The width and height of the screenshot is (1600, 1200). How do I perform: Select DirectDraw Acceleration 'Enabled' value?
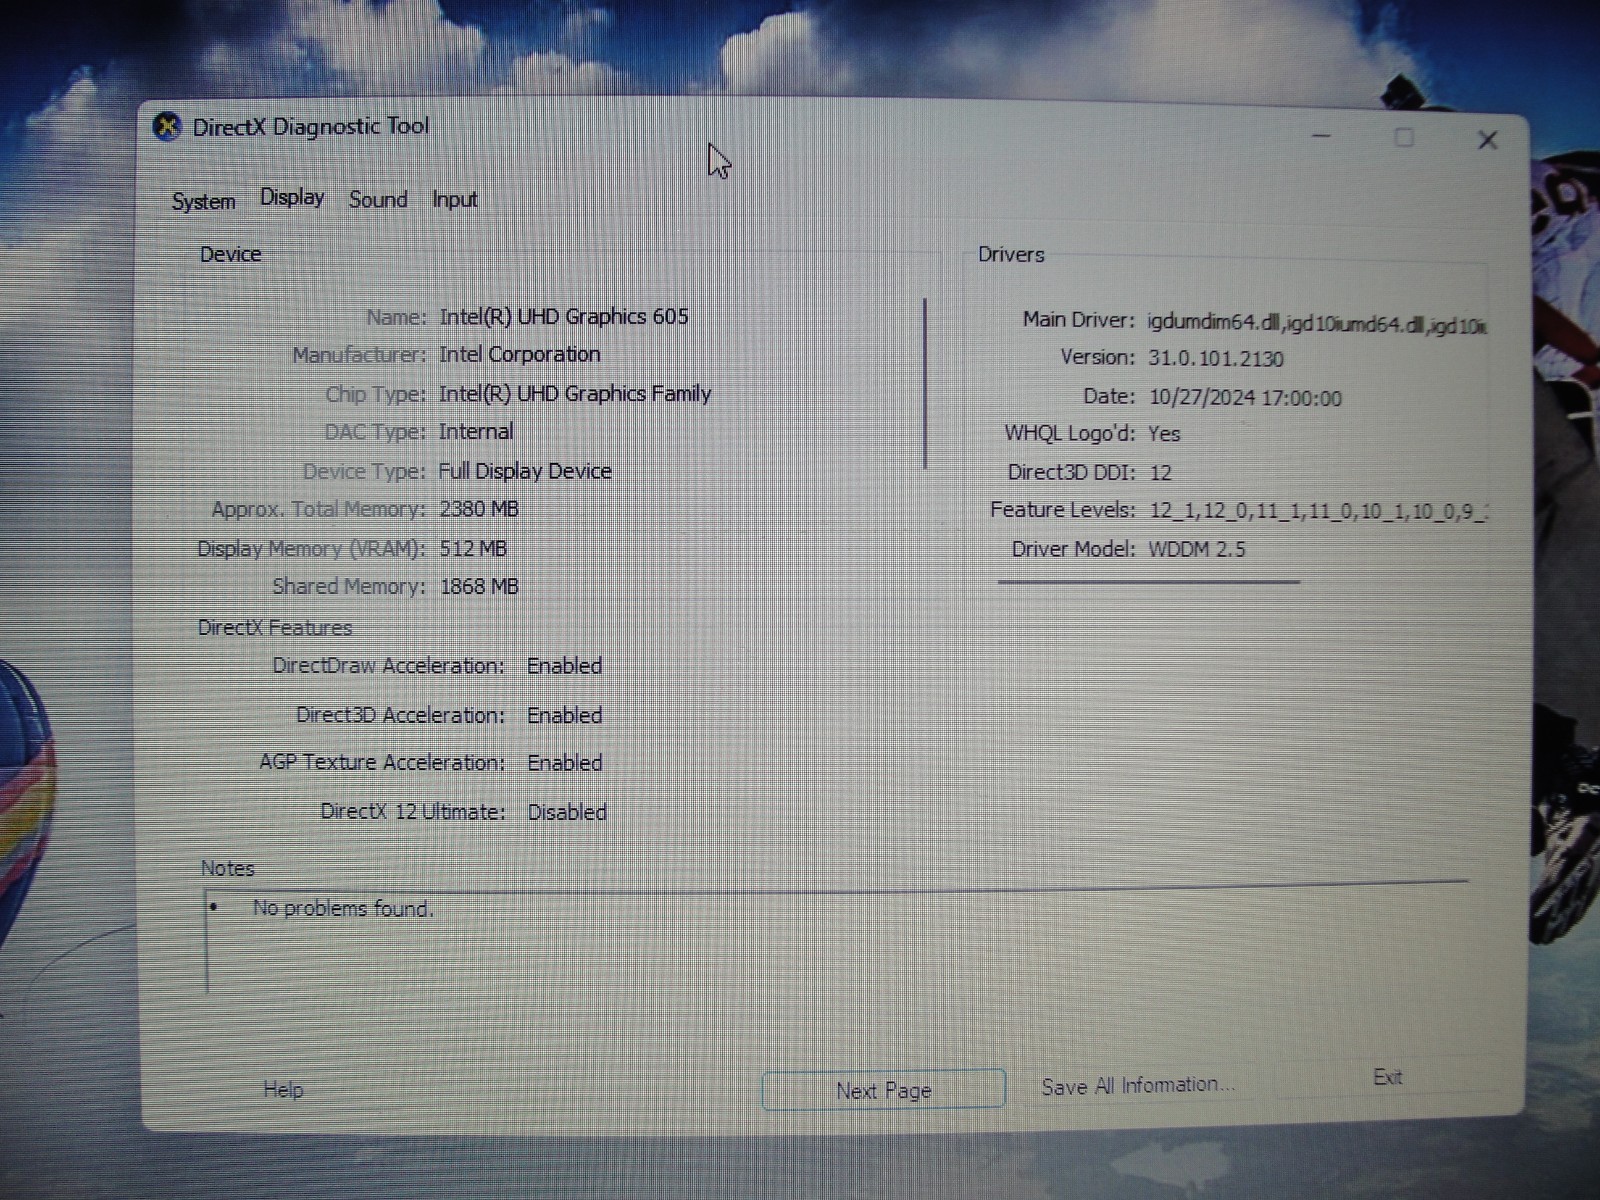pos(564,666)
